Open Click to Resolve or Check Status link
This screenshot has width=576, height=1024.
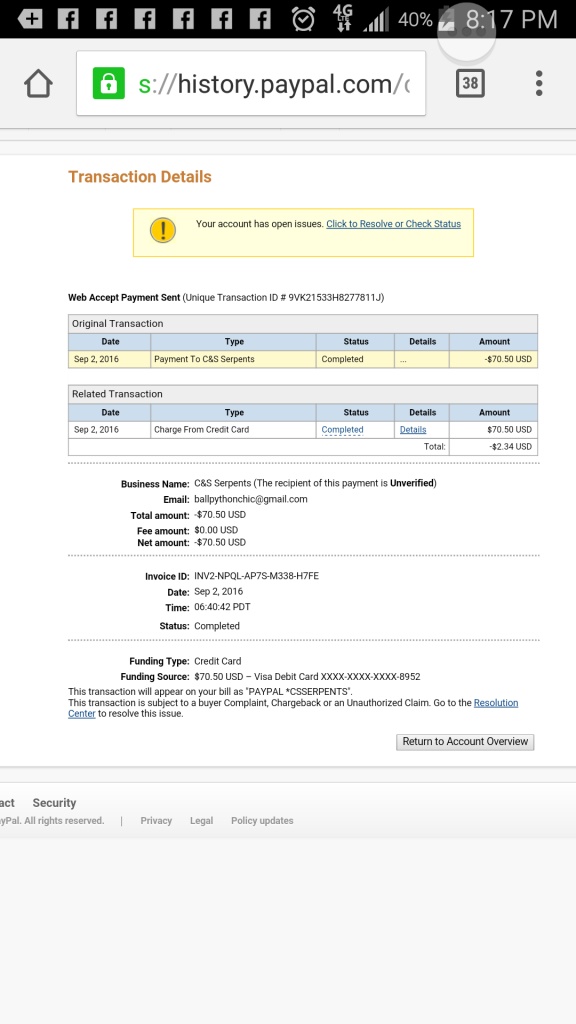[393, 224]
